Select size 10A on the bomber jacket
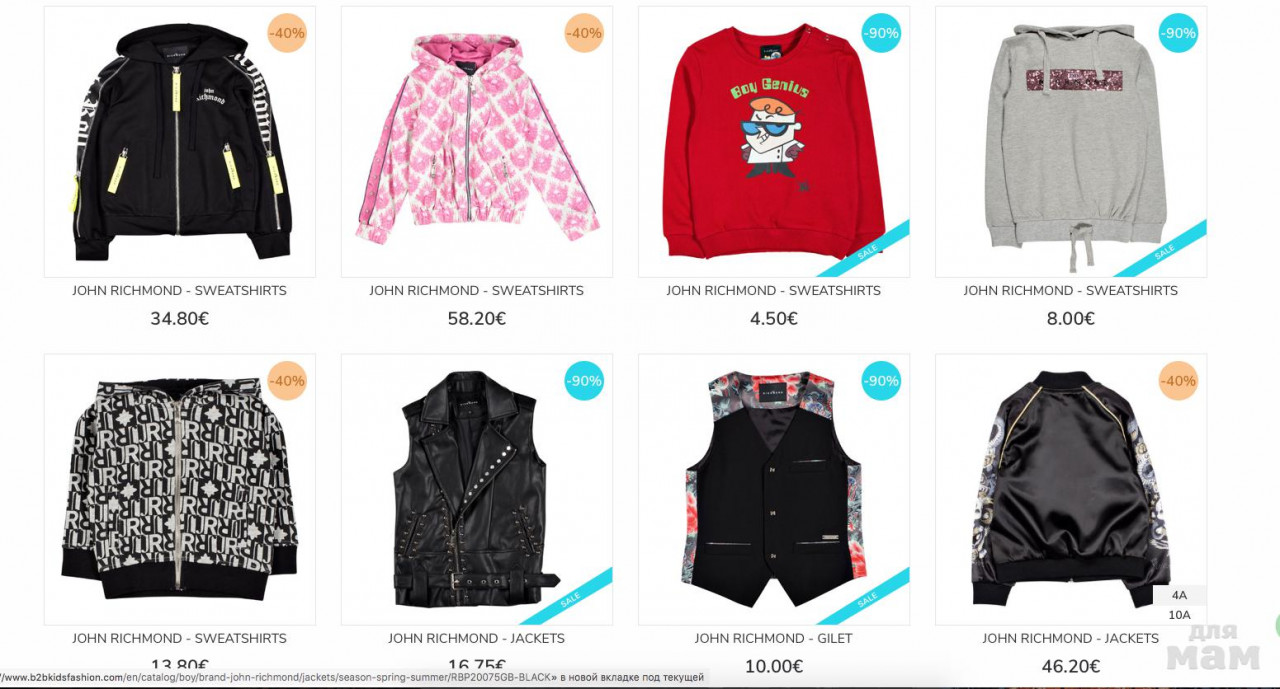Image resolution: width=1280 pixels, height=689 pixels. [x=1179, y=615]
